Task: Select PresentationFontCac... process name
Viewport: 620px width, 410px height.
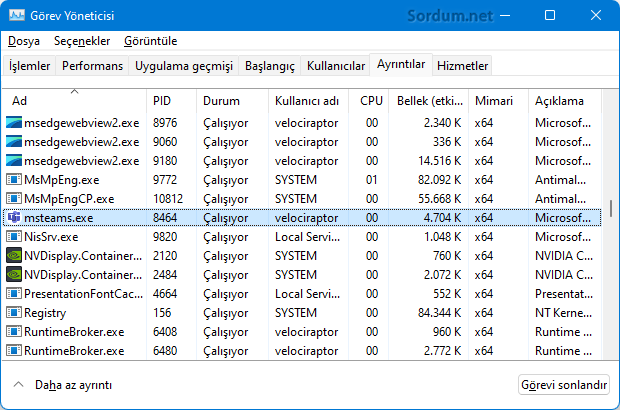Action: [x=83, y=294]
